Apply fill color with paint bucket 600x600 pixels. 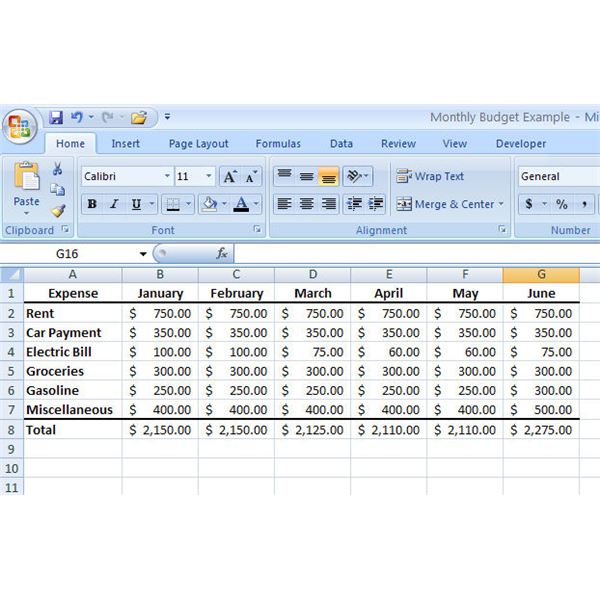[x=210, y=204]
